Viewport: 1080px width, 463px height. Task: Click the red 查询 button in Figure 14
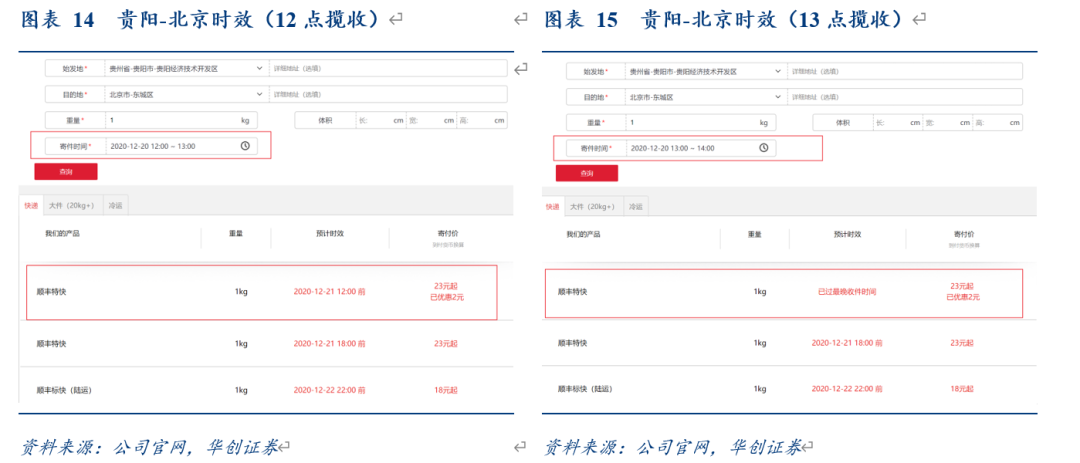tap(66, 172)
